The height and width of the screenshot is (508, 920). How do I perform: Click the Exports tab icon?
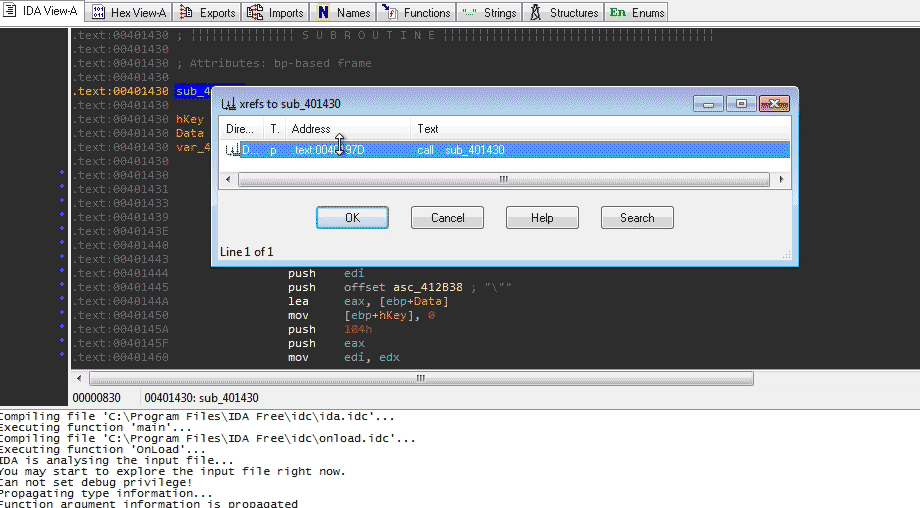tap(186, 13)
